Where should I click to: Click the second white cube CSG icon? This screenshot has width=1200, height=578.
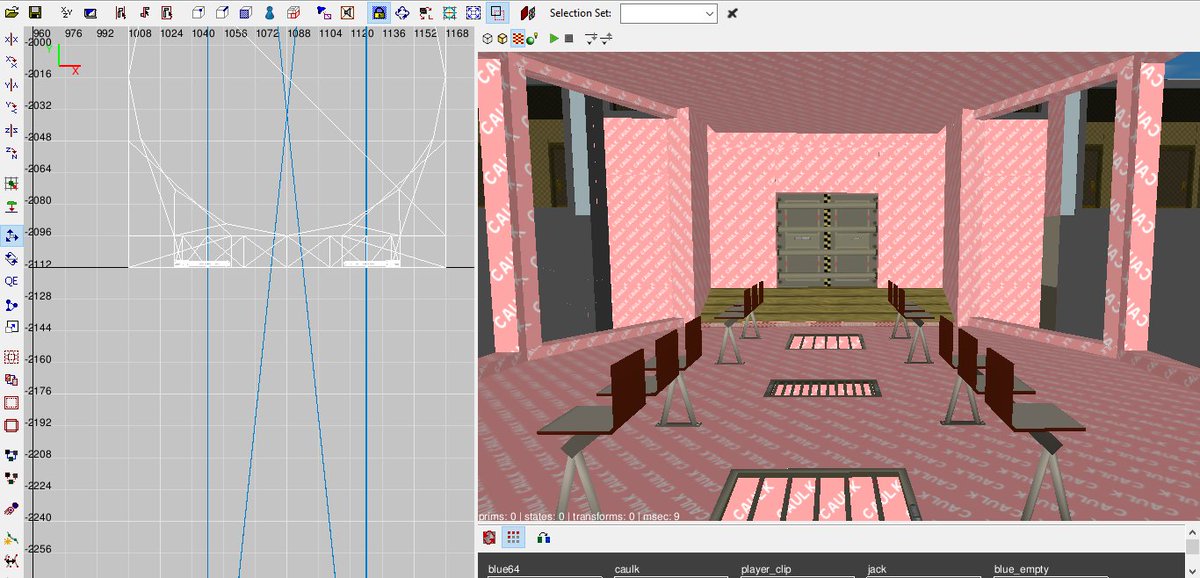pyautogui.click(x=222, y=13)
